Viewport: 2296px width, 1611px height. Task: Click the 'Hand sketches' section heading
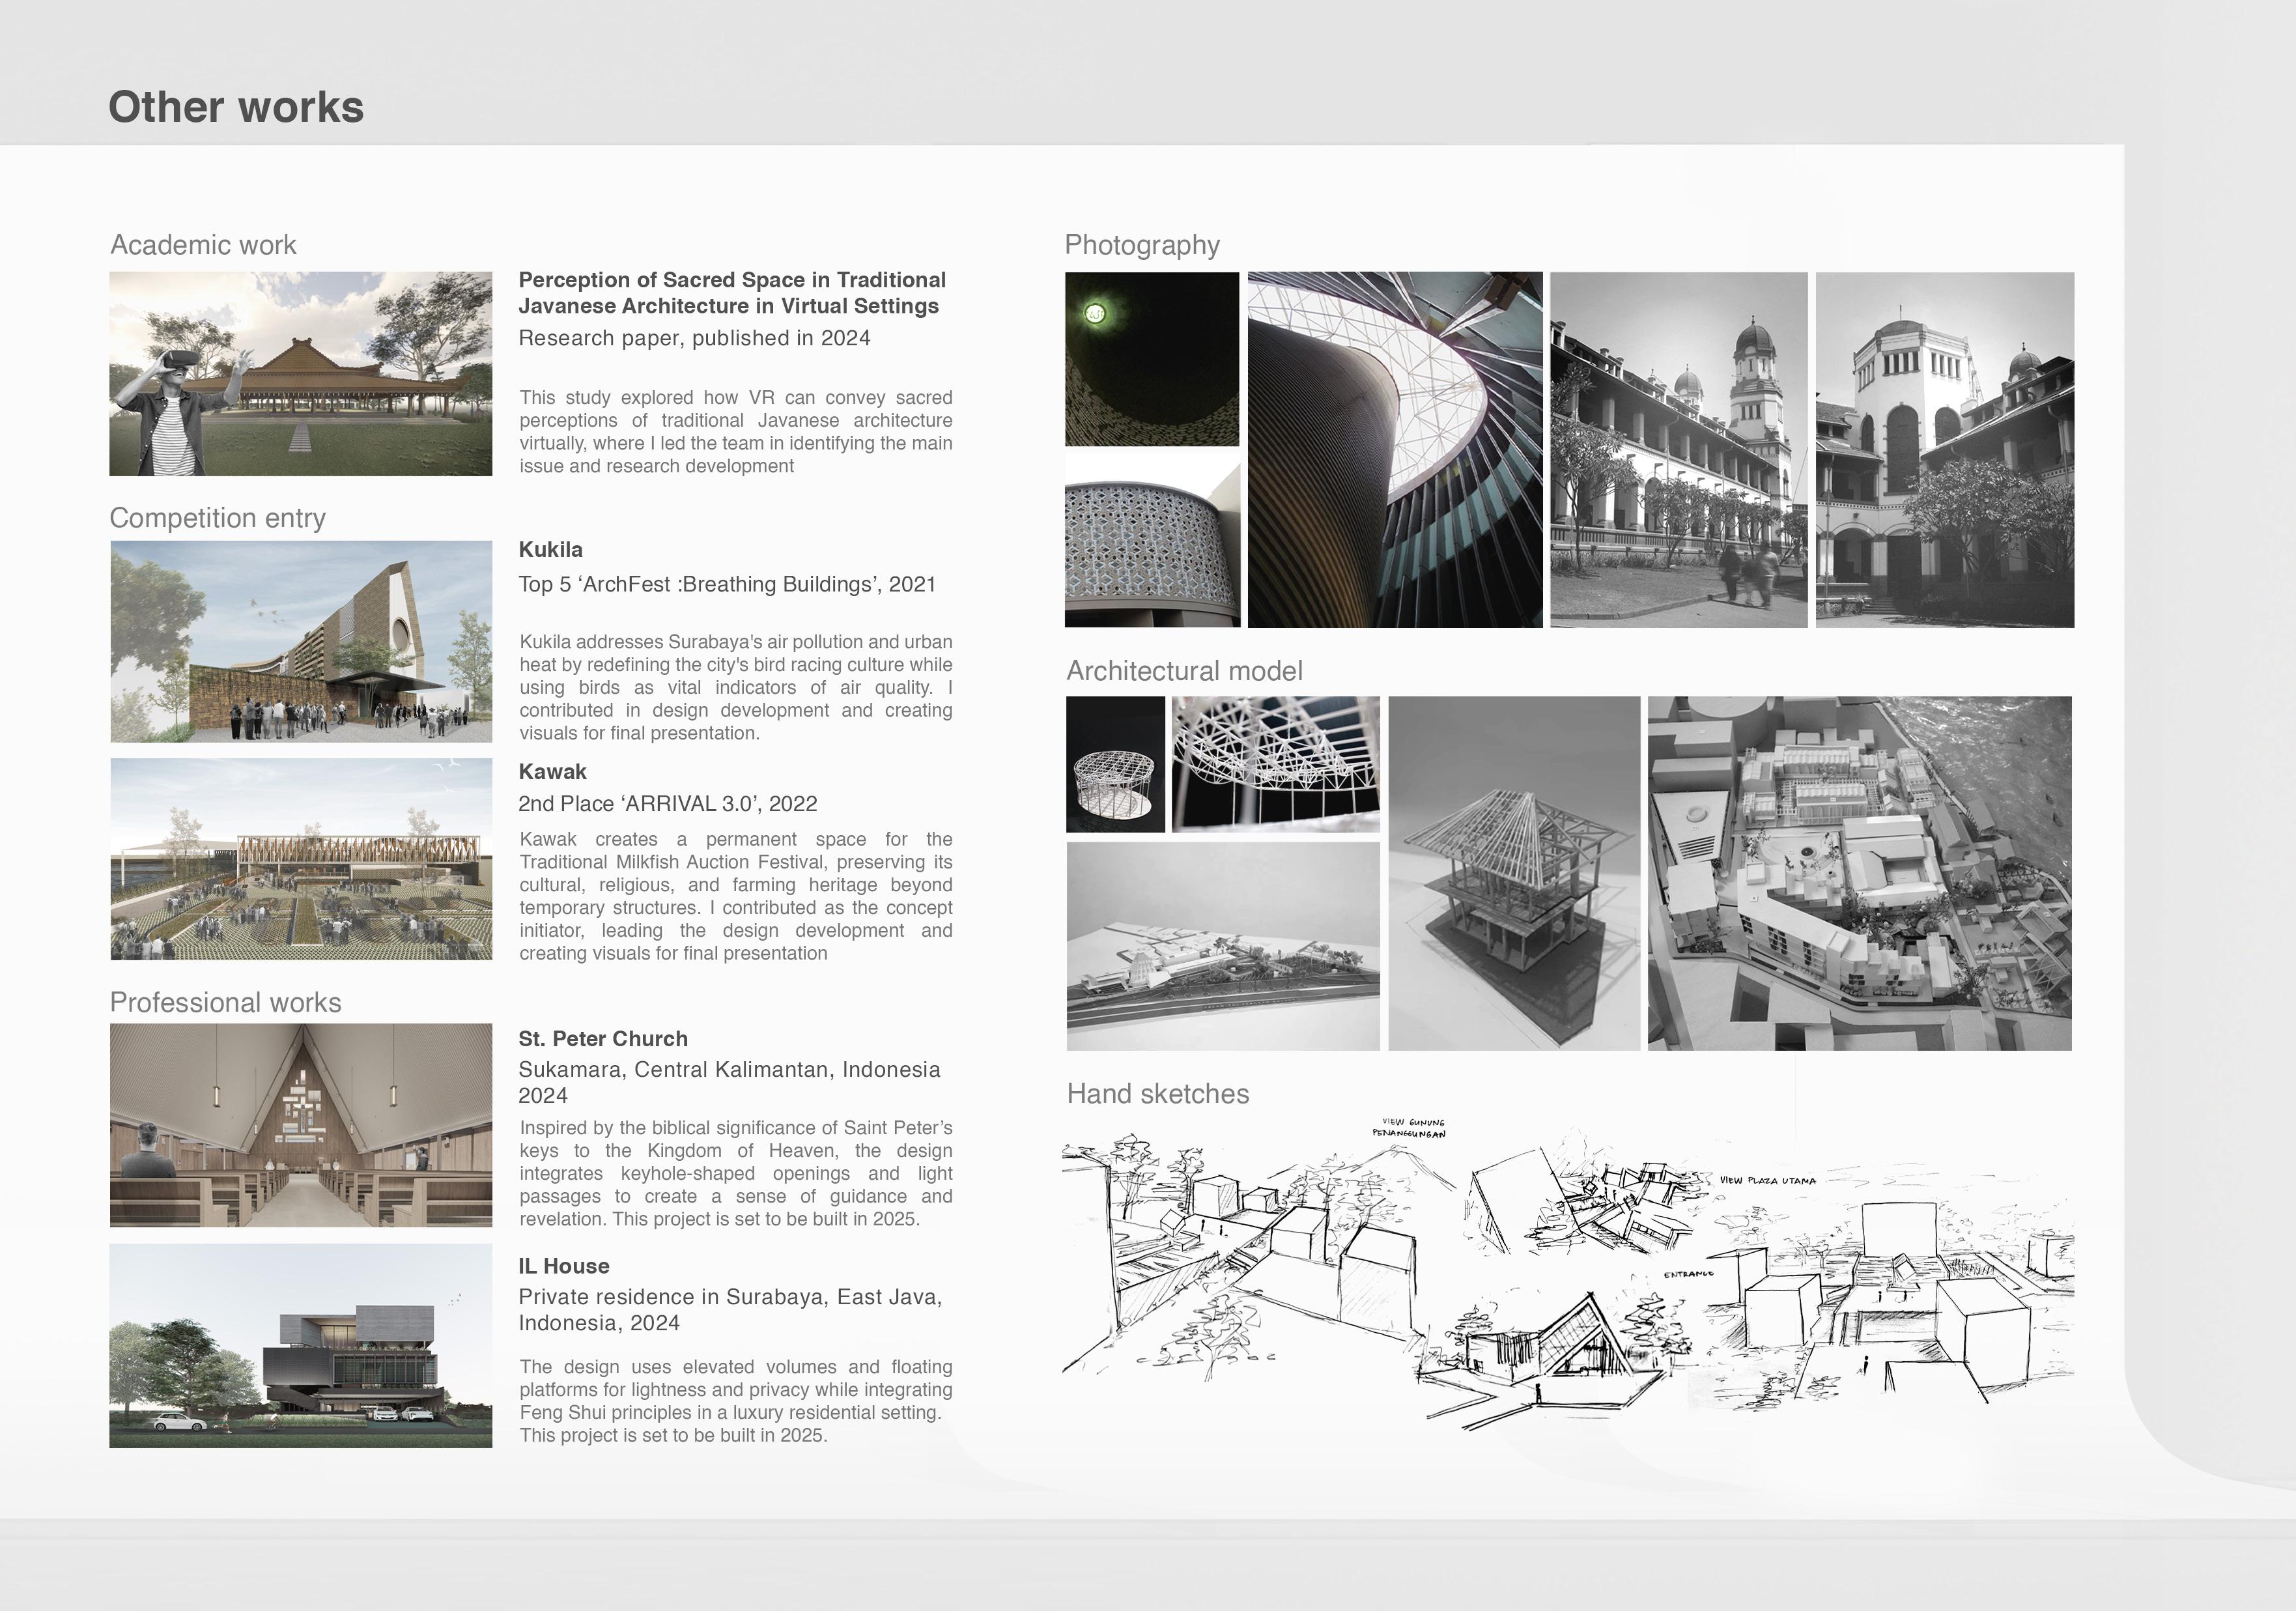coord(1157,1094)
